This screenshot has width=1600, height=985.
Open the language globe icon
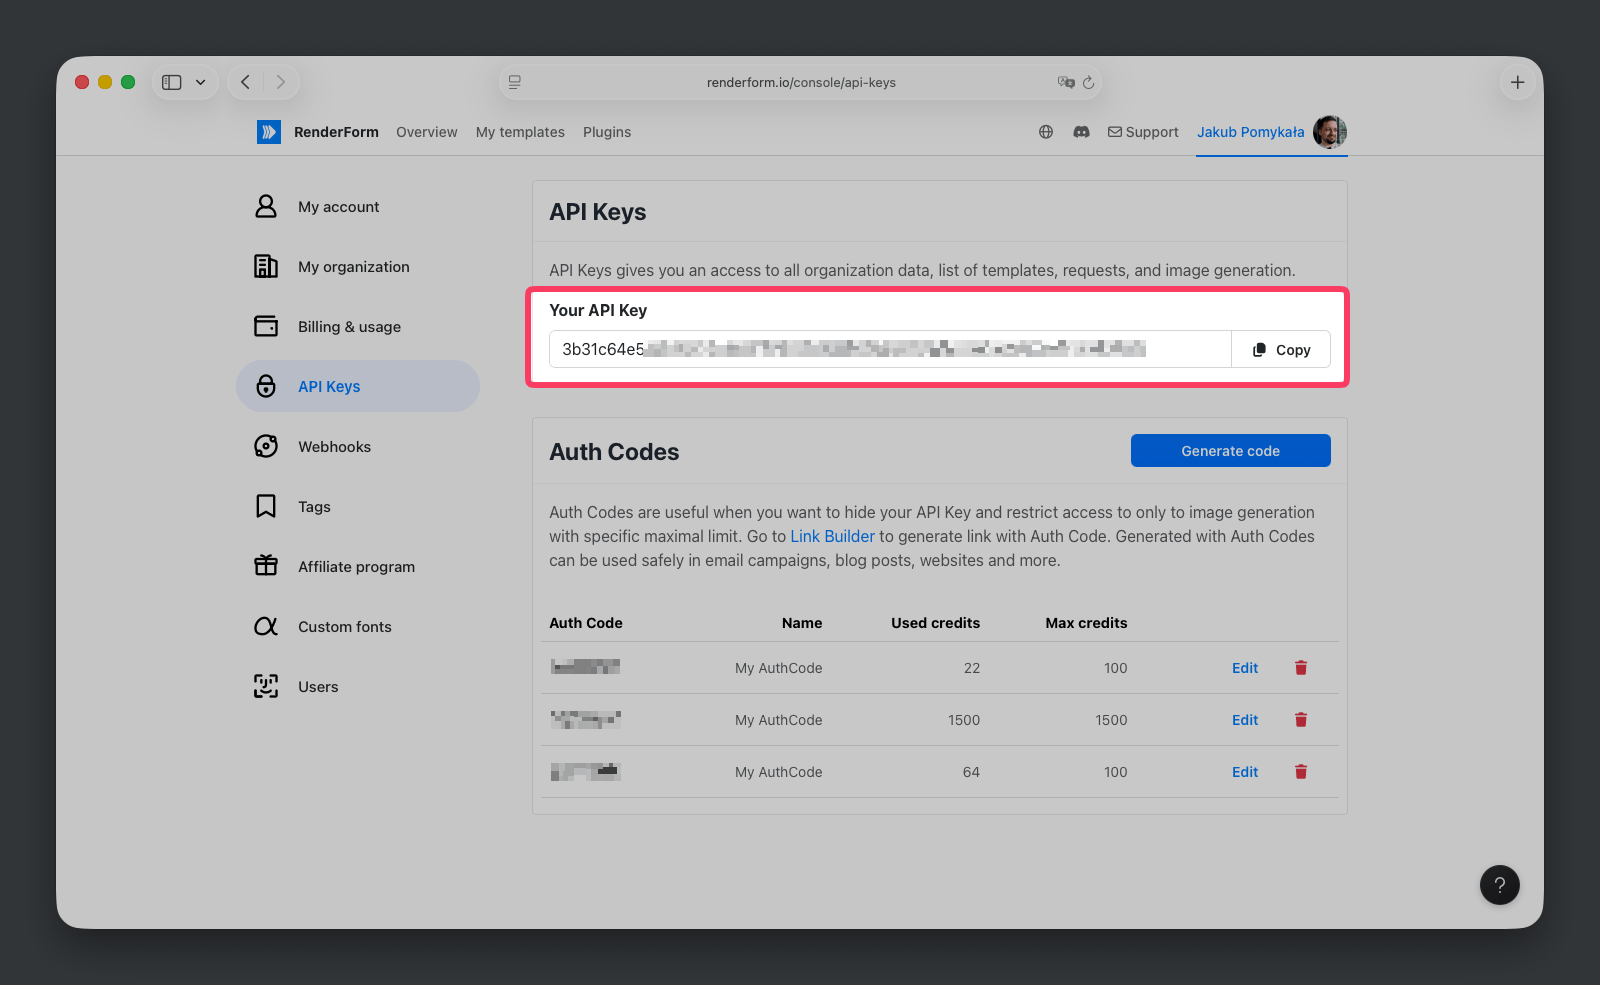(x=1046, y=132)
